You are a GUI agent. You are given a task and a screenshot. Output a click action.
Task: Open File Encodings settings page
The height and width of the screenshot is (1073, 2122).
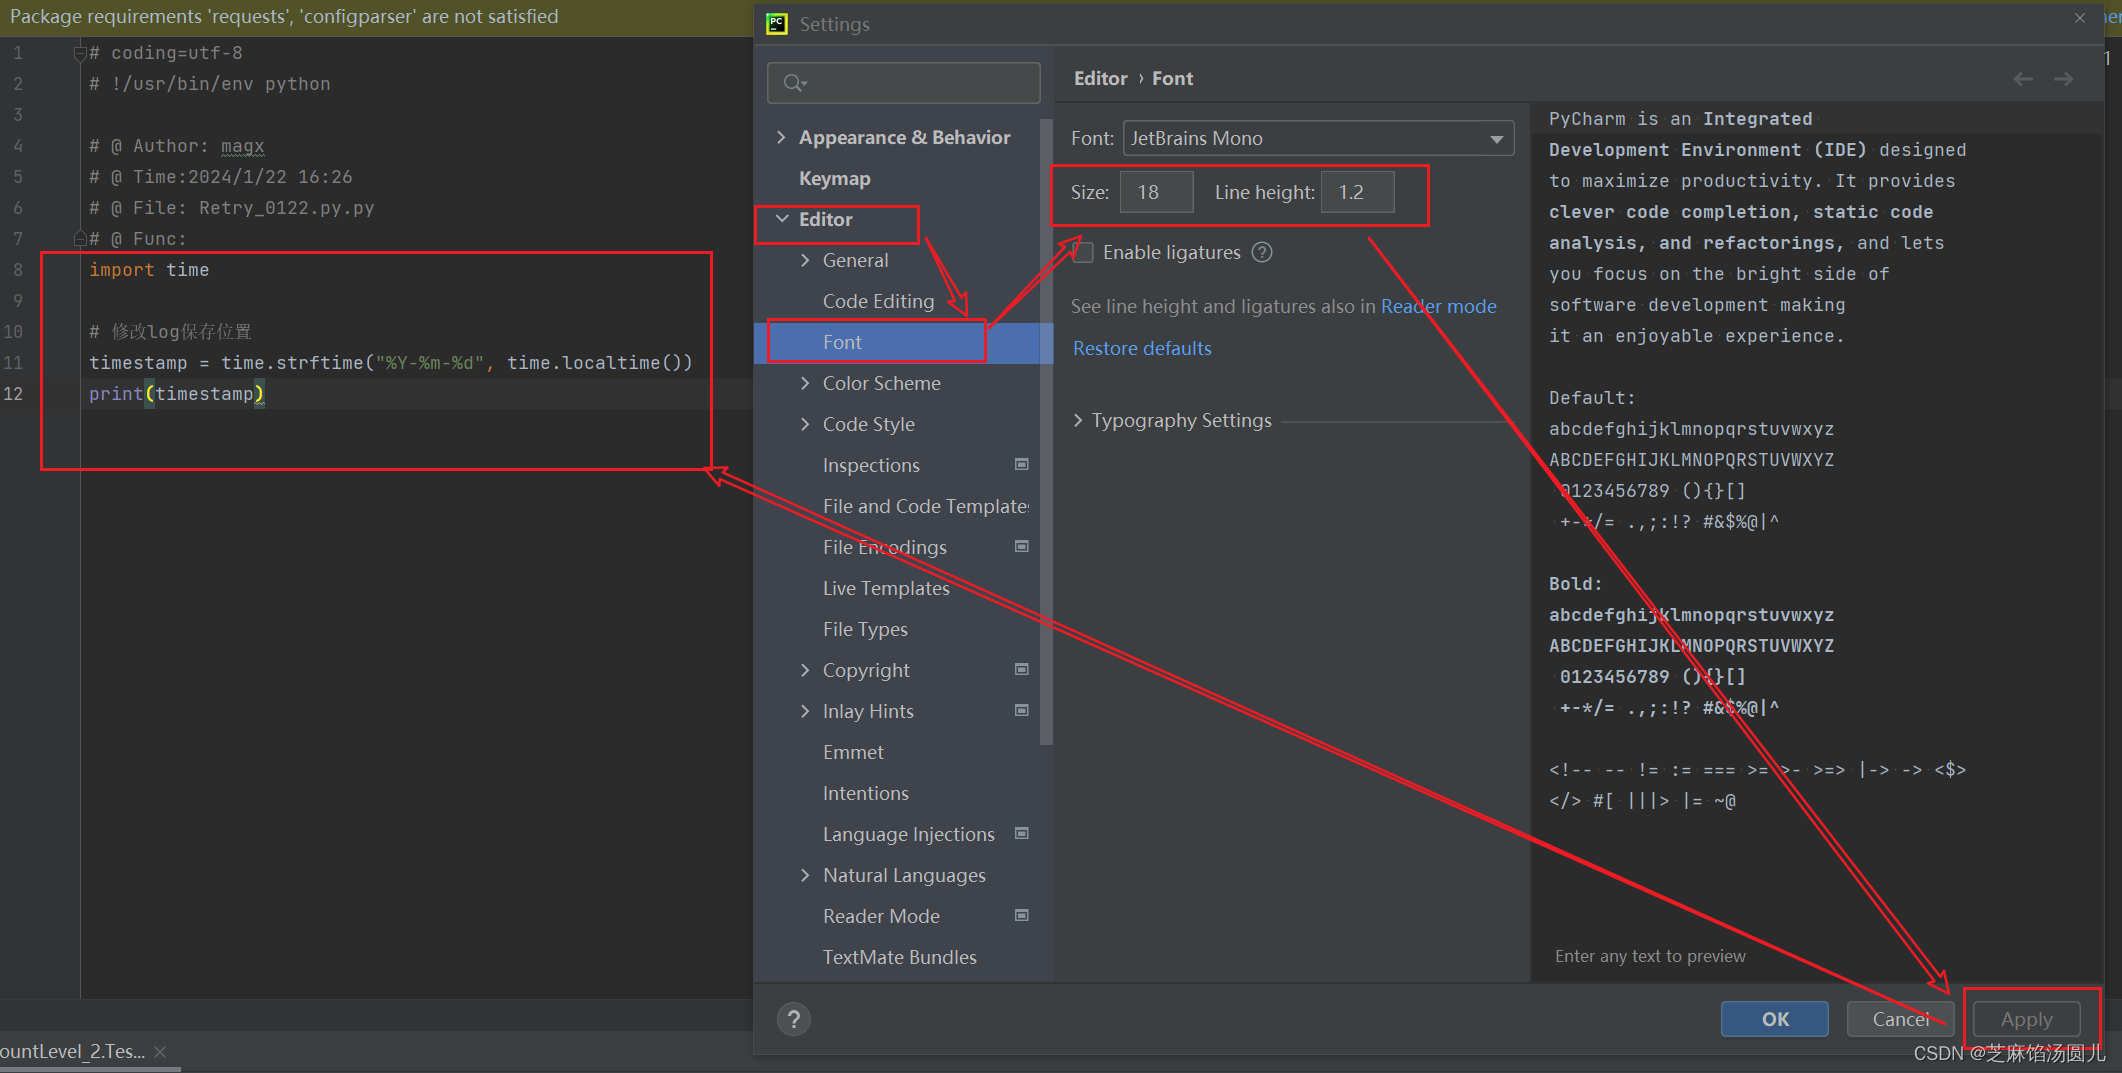[885, 547]
